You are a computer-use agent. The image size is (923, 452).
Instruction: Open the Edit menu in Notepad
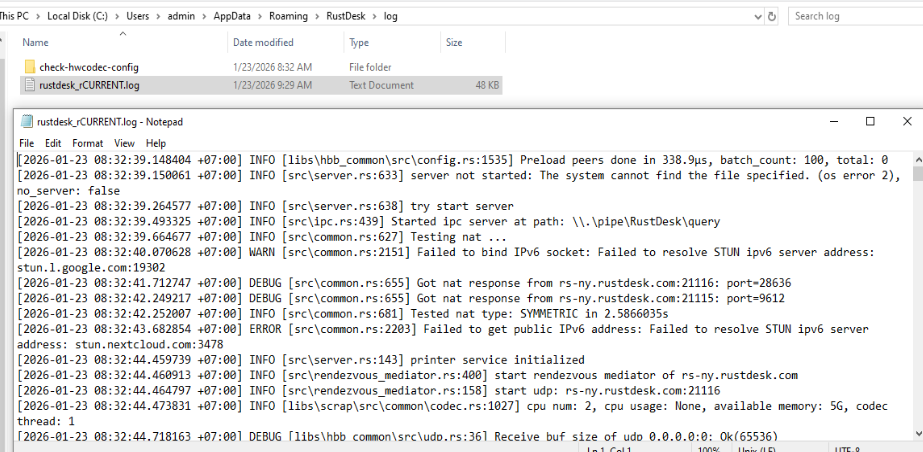53,143
